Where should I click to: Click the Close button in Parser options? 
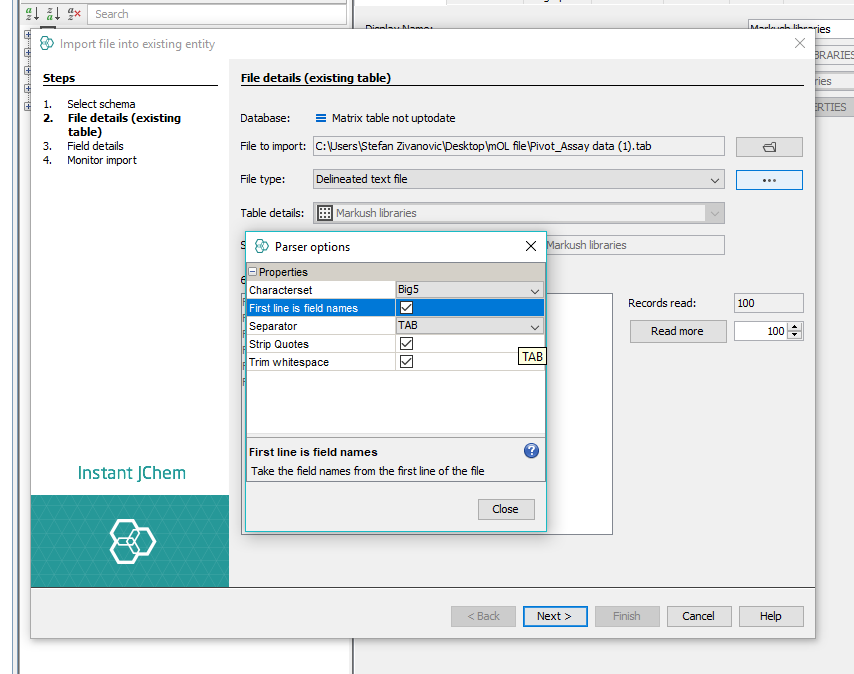click(x=505, y=509)
